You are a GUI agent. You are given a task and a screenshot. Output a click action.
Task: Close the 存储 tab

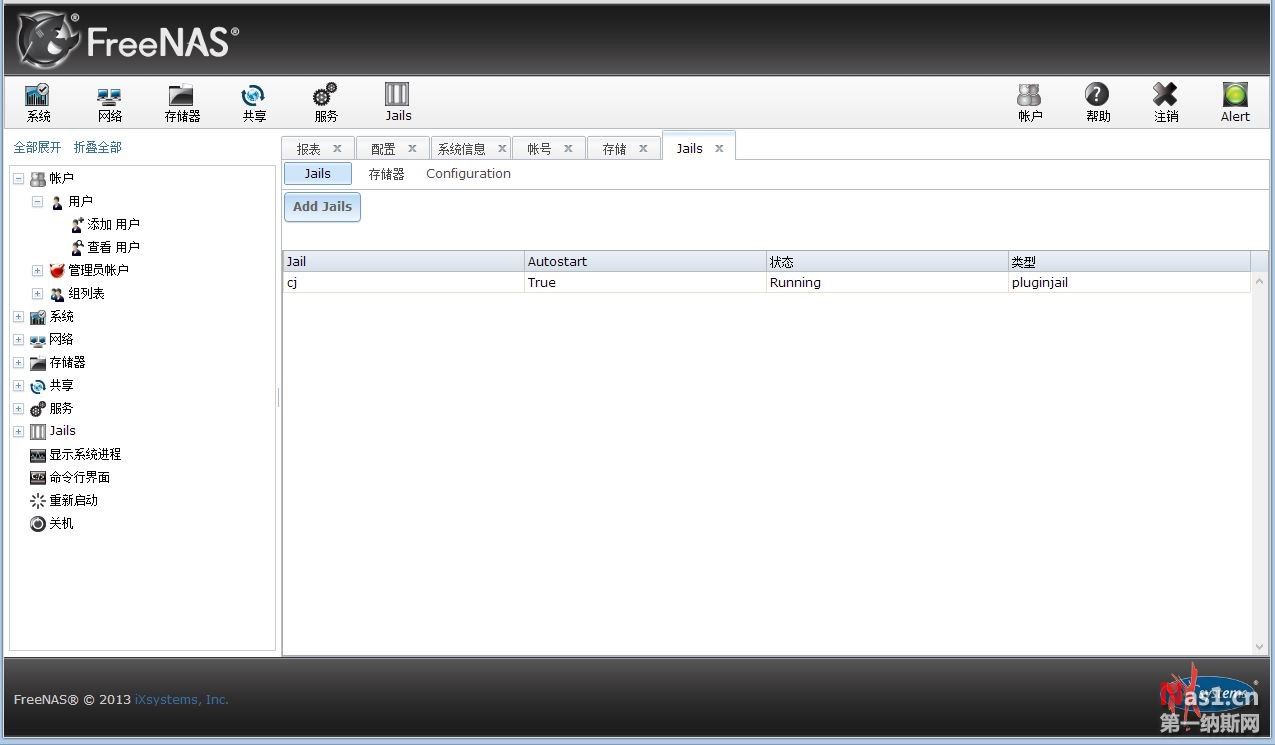point(643,148)
